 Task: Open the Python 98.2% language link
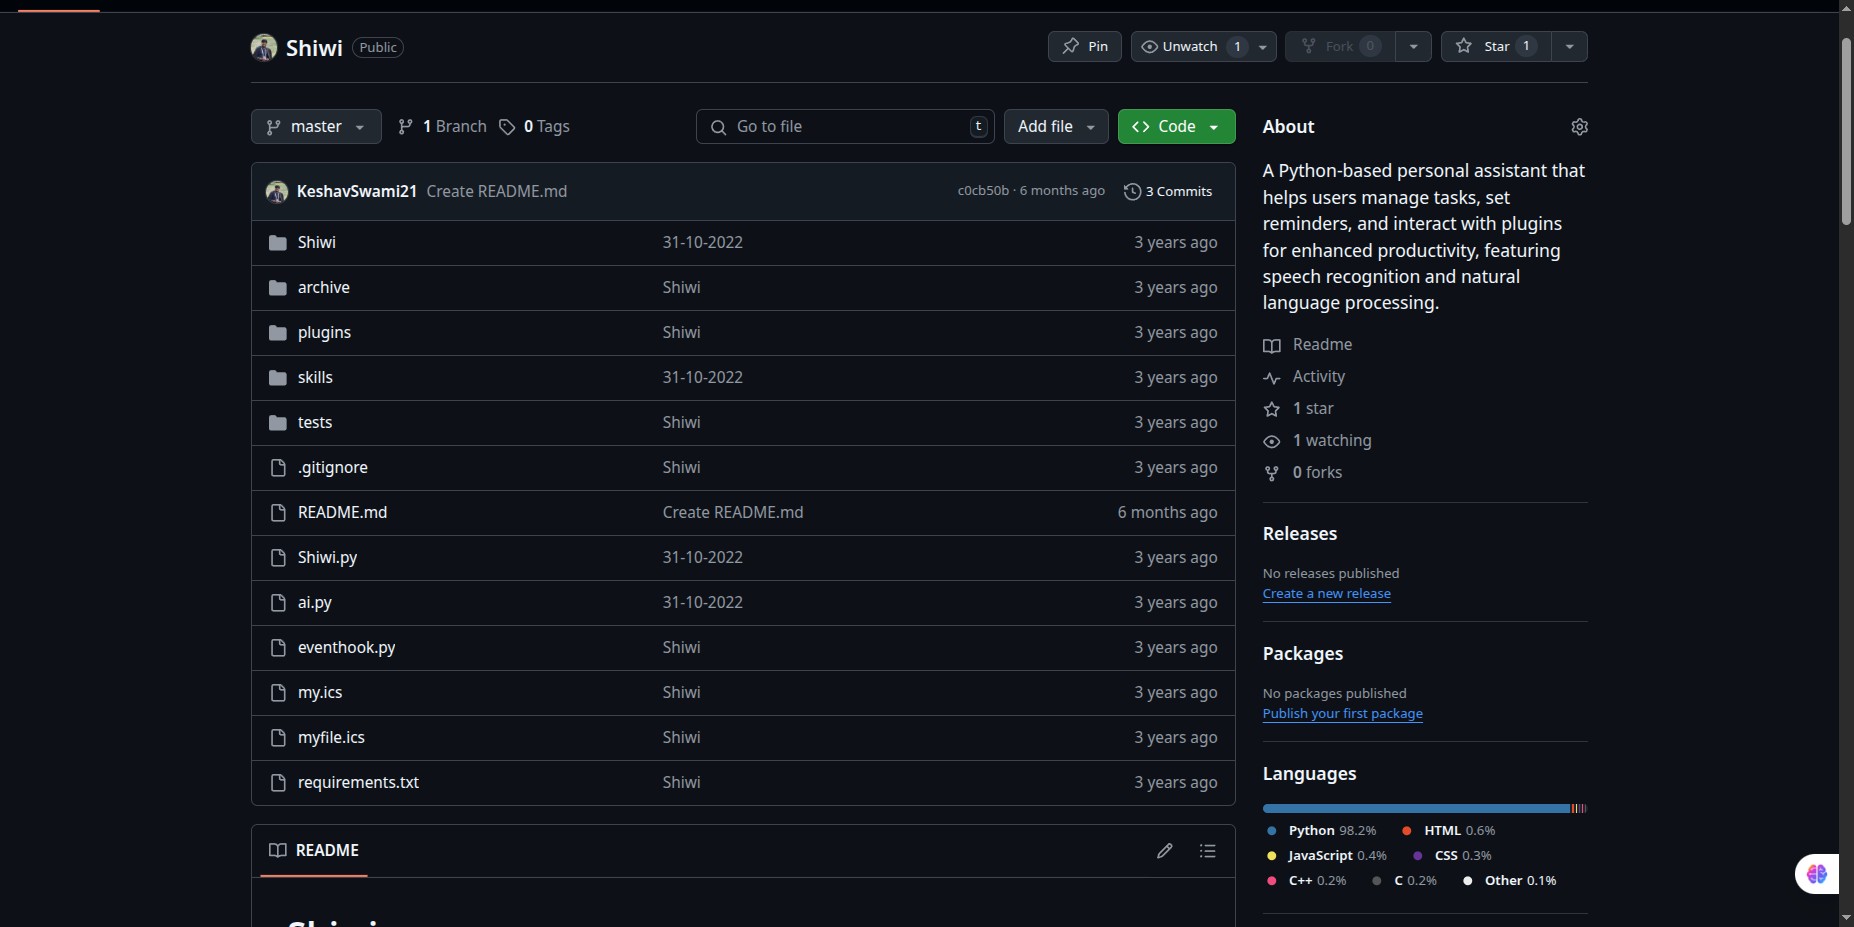point(1321,830)
